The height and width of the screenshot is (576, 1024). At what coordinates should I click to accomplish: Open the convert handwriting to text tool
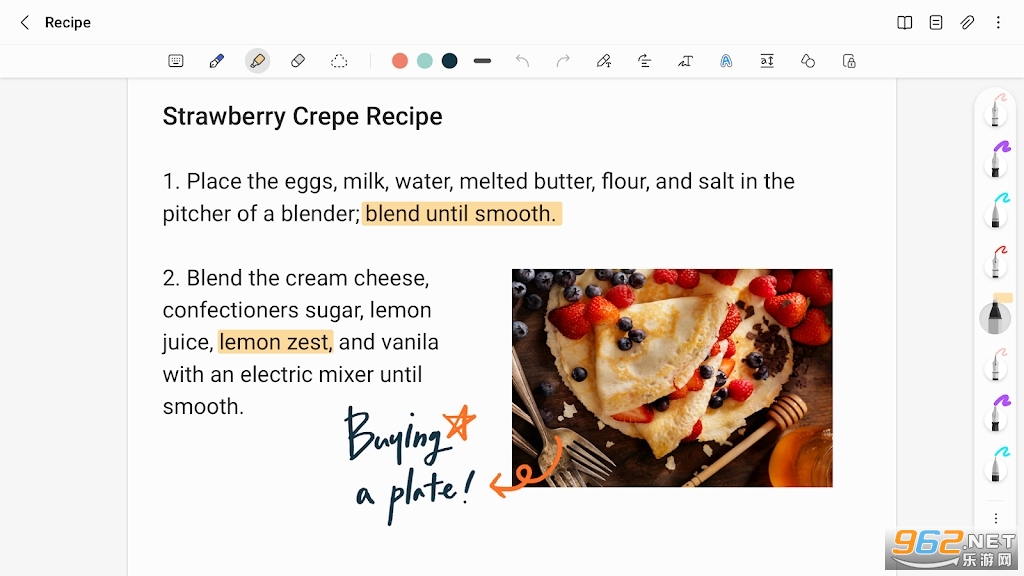(x=685, y=61)
